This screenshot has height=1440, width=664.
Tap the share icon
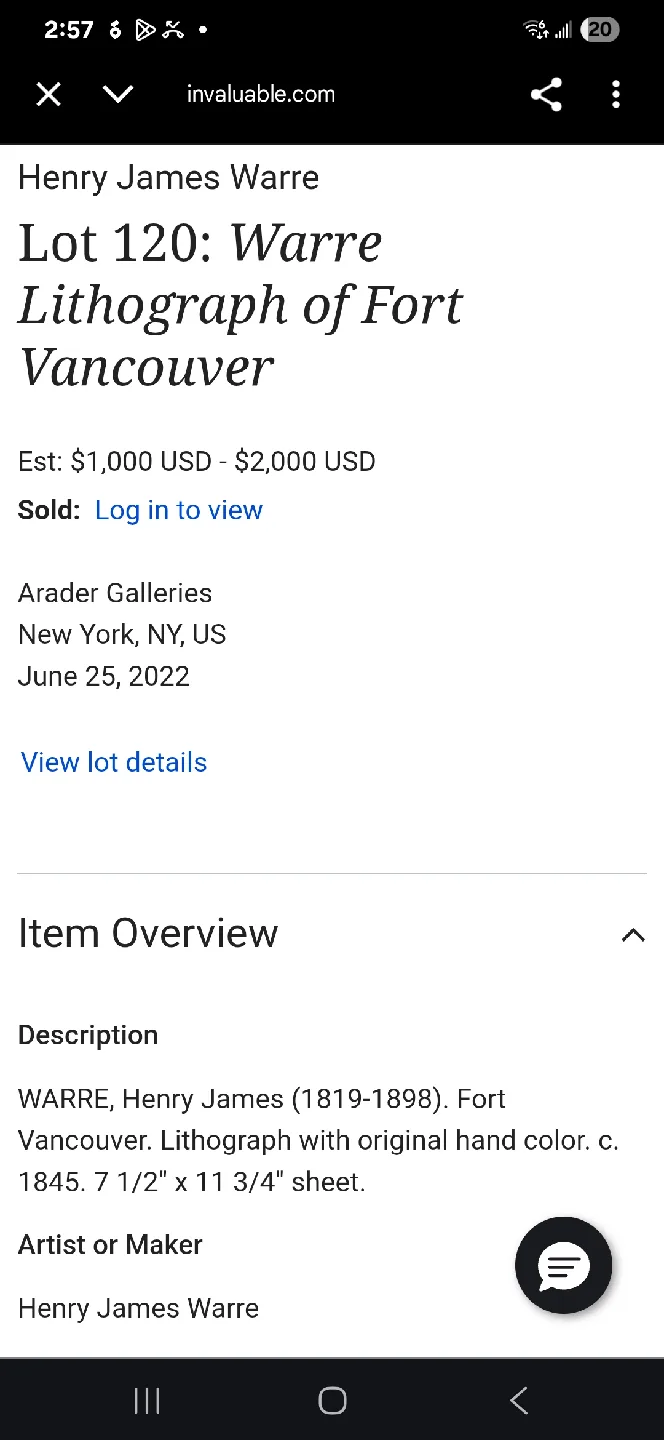(x=546, y=95)
